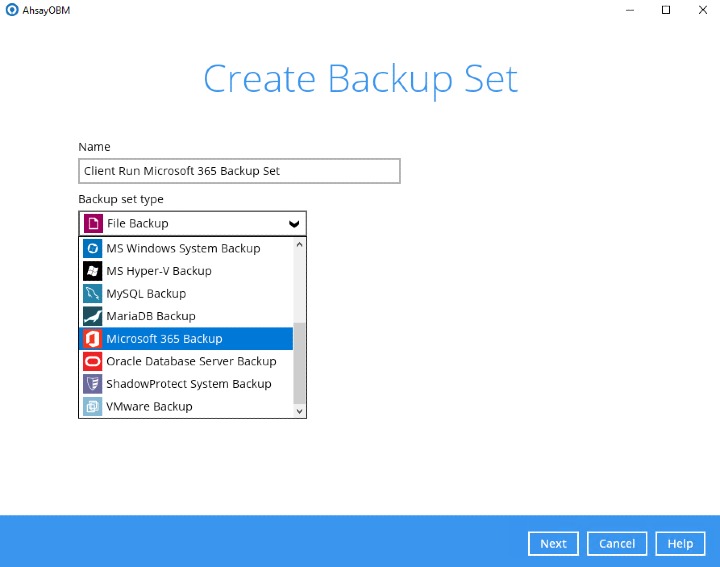Click the ShadowProtect shield icon
The width and height of the screenshot is (720, 567).
(x=92, y=384)
